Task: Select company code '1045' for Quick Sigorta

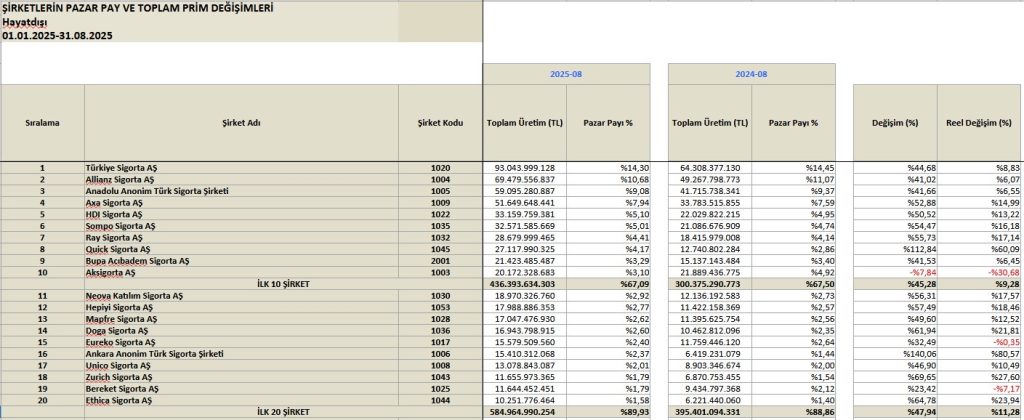Action: click(440, 249)
